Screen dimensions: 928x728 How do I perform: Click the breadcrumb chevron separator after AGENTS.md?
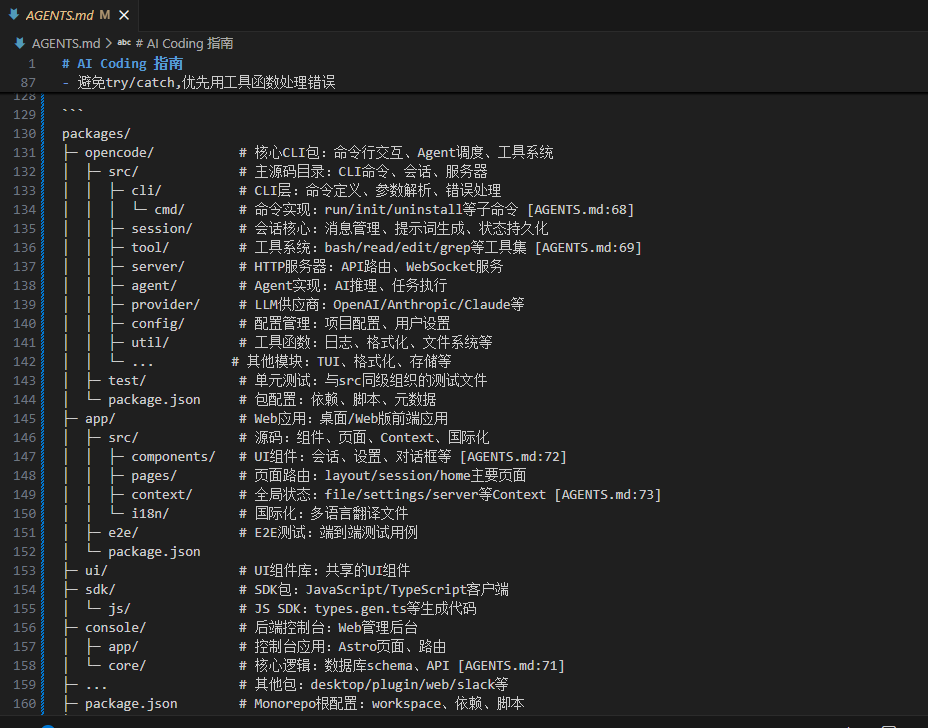[x=108, y=43]
